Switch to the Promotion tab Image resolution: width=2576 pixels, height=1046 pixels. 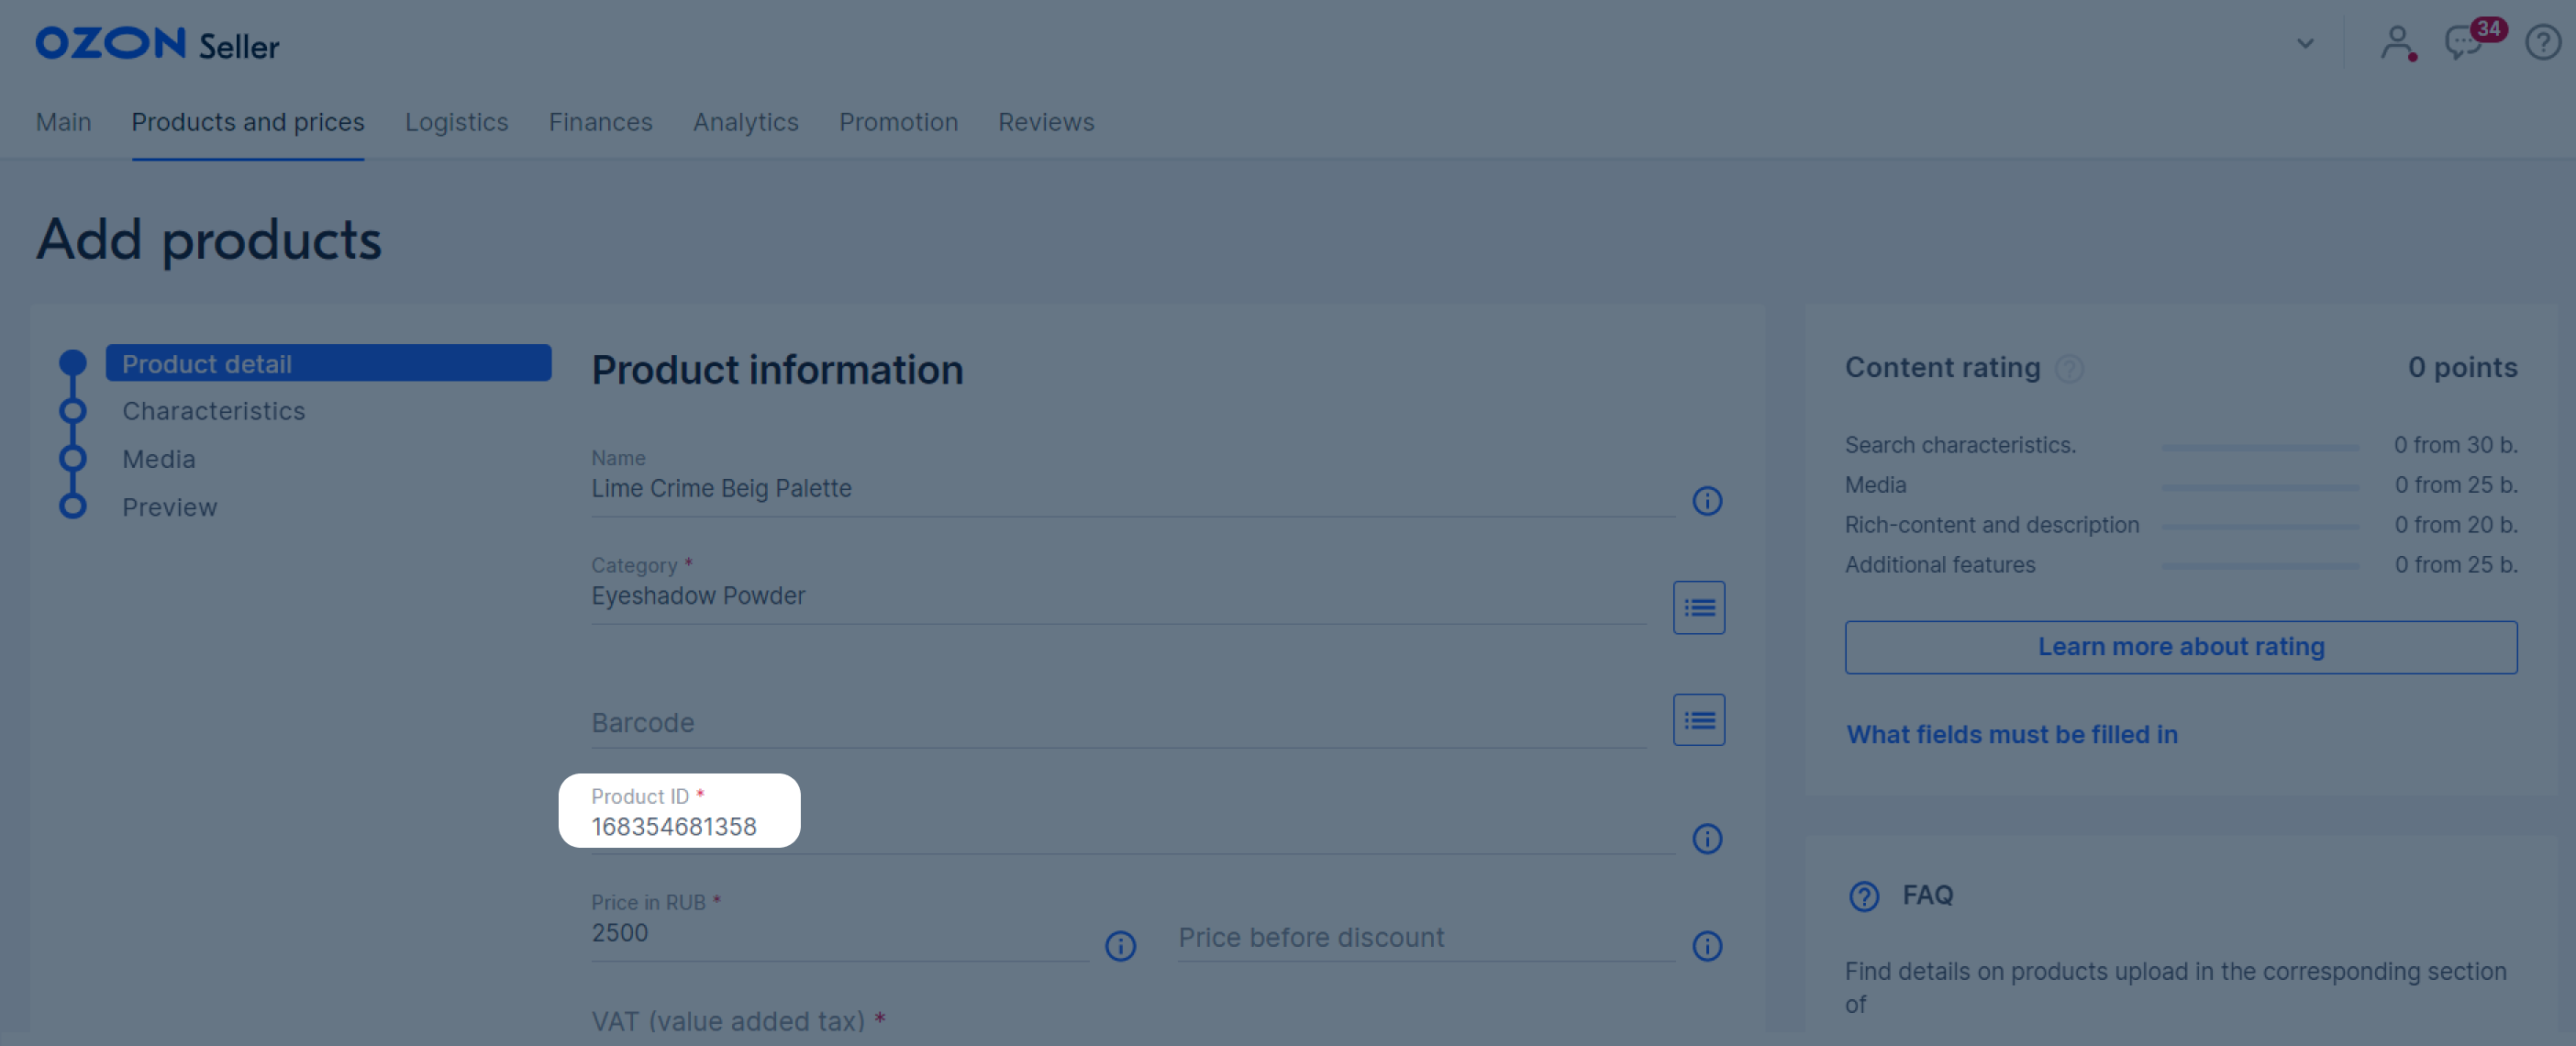click(x=897, y=122)
